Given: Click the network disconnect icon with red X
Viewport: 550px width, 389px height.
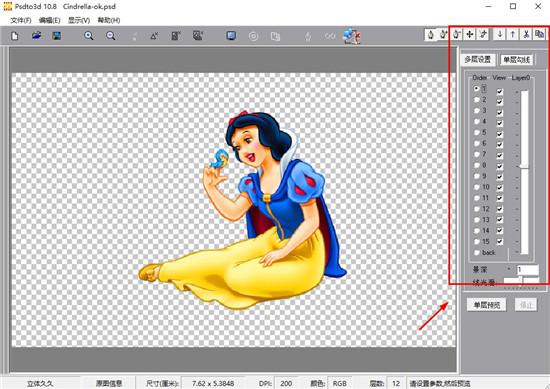Looking at the screenshot, I should [352, 36].
